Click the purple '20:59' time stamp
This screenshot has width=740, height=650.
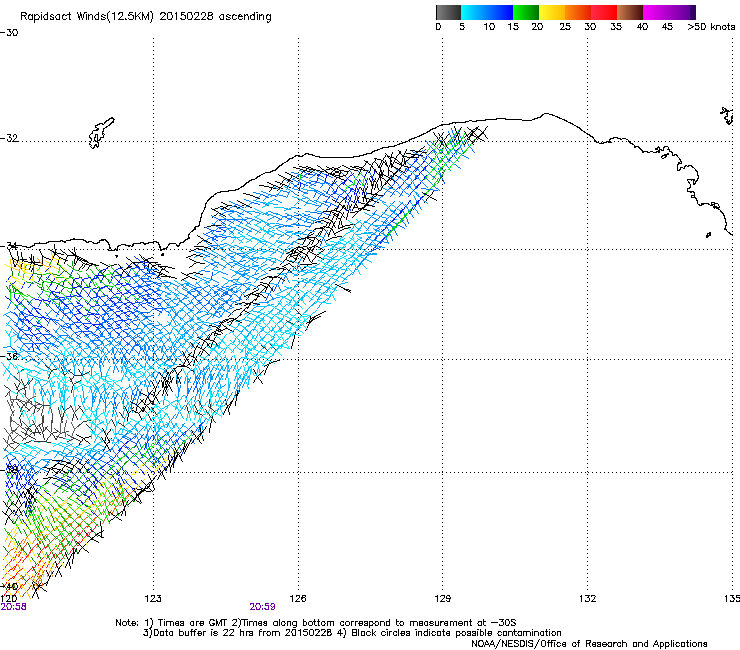point(262,607)
